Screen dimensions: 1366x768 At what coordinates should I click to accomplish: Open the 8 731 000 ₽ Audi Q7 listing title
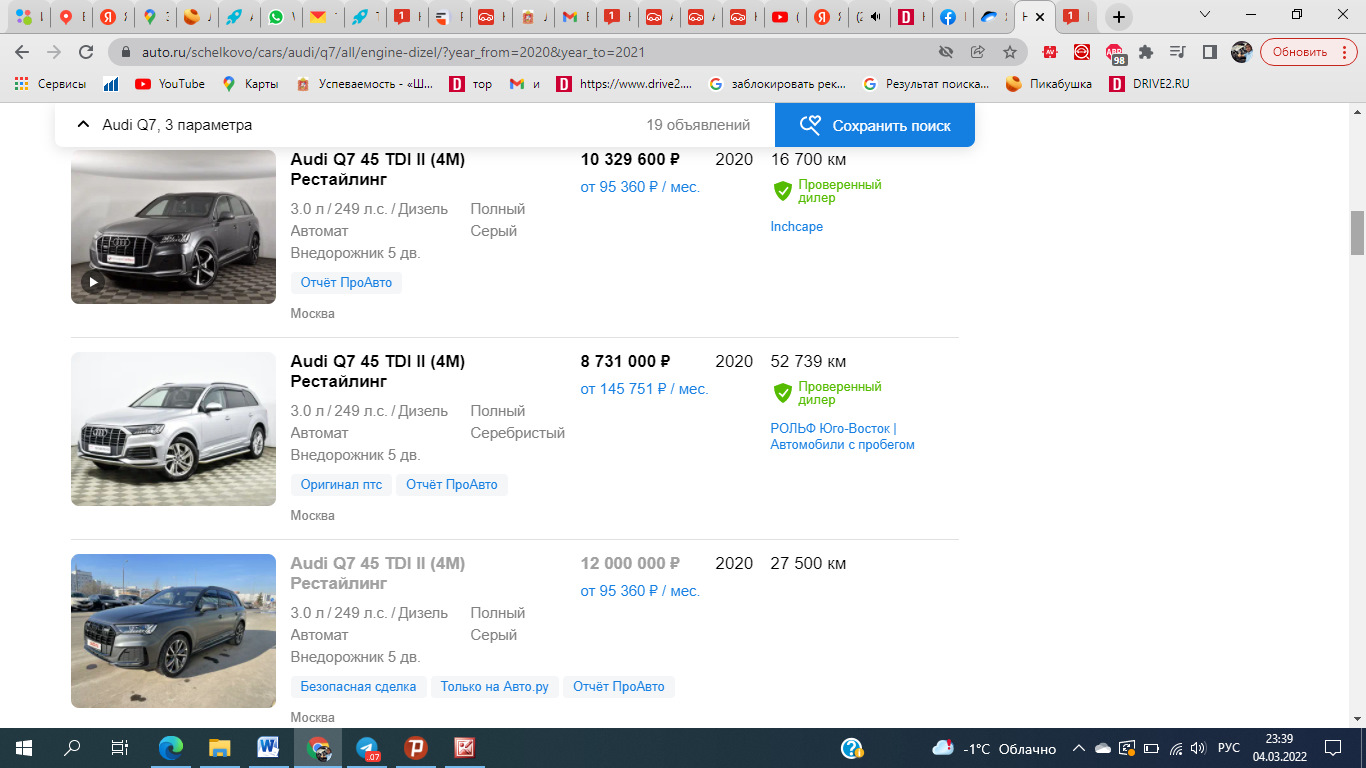378,371
